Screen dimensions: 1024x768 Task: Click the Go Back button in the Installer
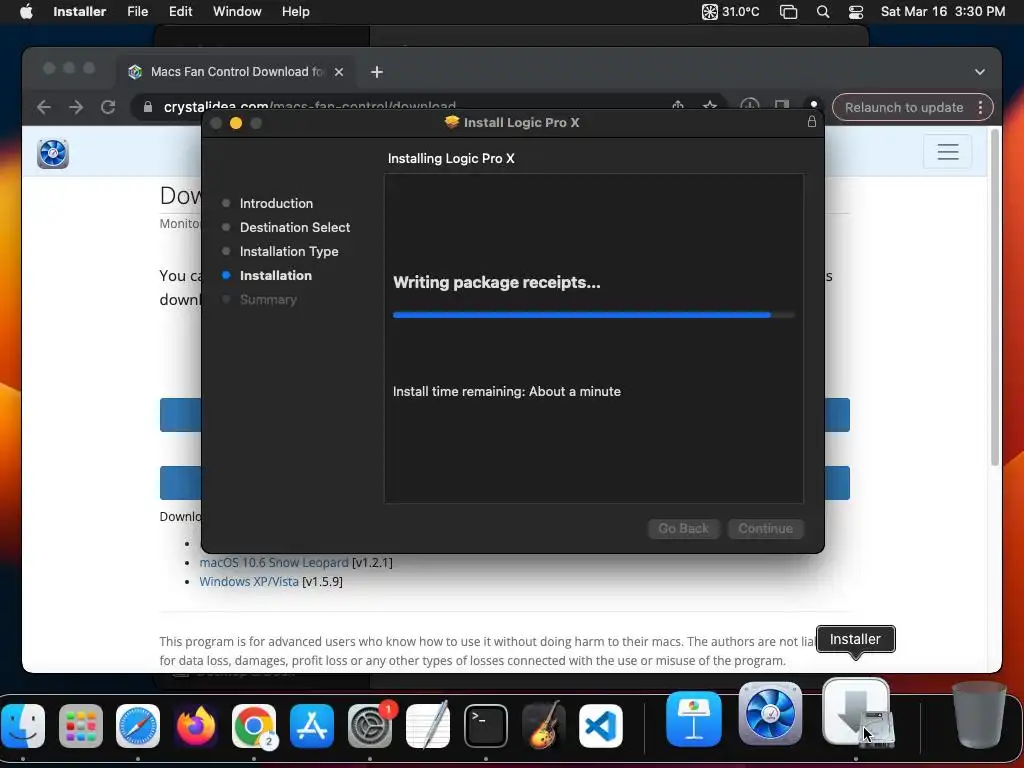(x=683, y=528)
